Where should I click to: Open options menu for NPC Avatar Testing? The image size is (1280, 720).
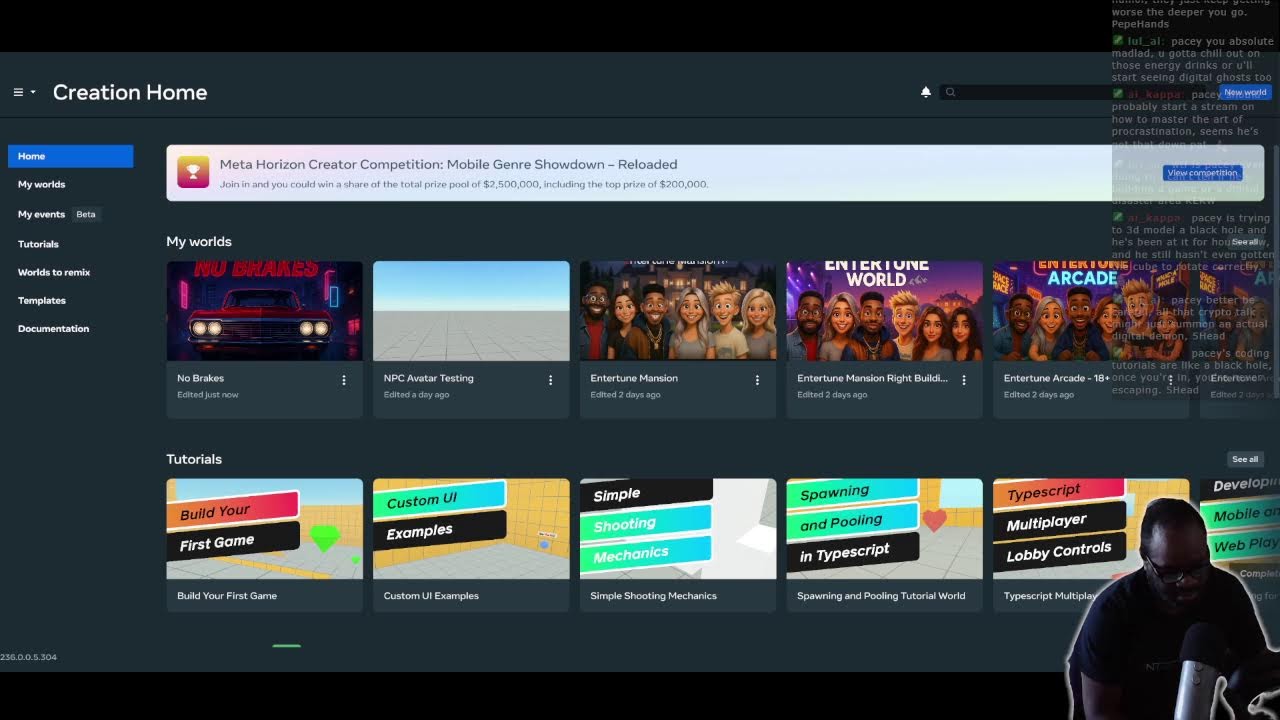(550, 380)
